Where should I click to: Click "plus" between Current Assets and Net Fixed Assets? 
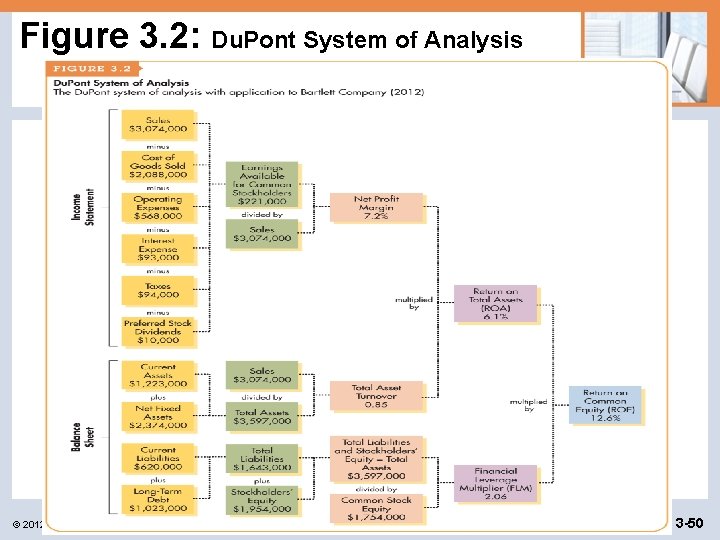click(x=158, y=397)
